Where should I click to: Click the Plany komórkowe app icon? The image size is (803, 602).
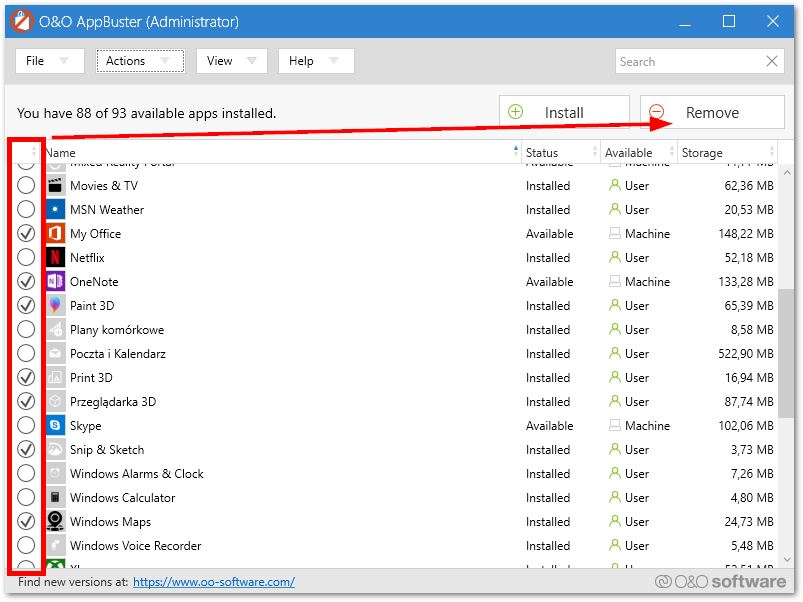coord(55,330)
